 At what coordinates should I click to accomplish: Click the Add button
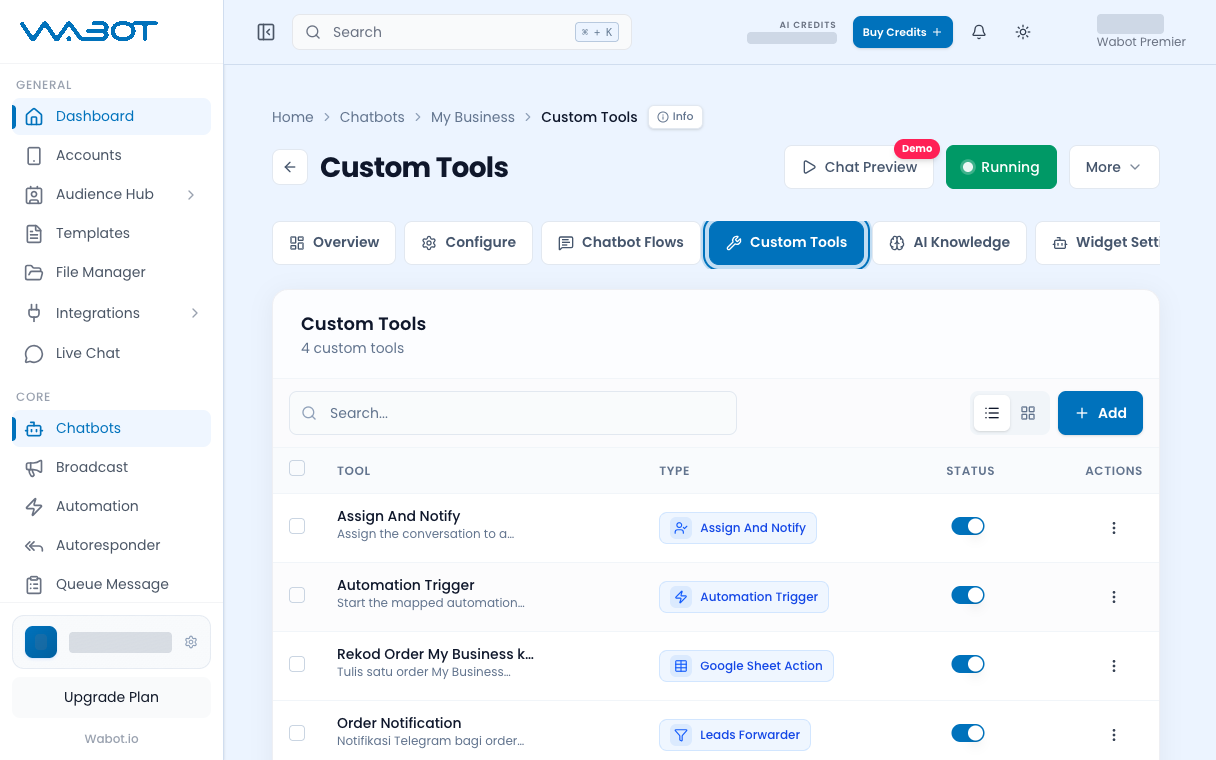tap(1100, 413)
